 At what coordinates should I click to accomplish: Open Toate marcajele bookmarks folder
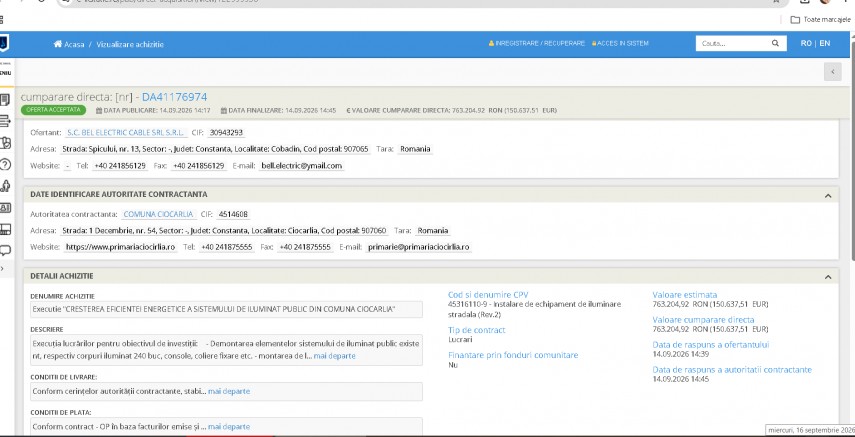tap(821, 20)
